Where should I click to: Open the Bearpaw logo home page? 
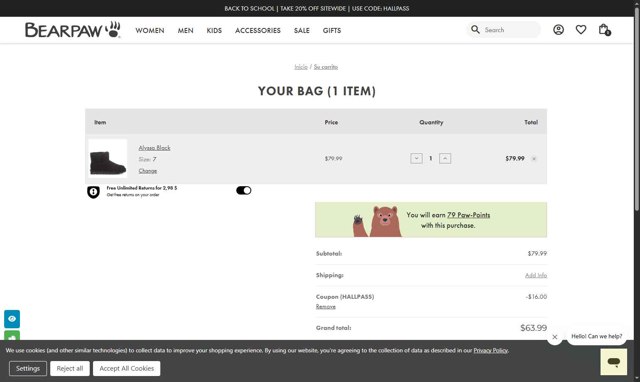pyautogui.click(x=73, y=30)
